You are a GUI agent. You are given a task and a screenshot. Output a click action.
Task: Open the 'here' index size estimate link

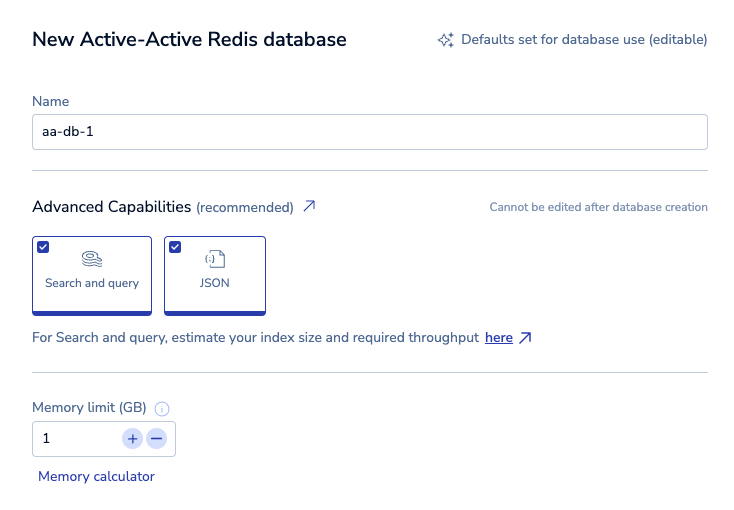[x=498, y=338]
